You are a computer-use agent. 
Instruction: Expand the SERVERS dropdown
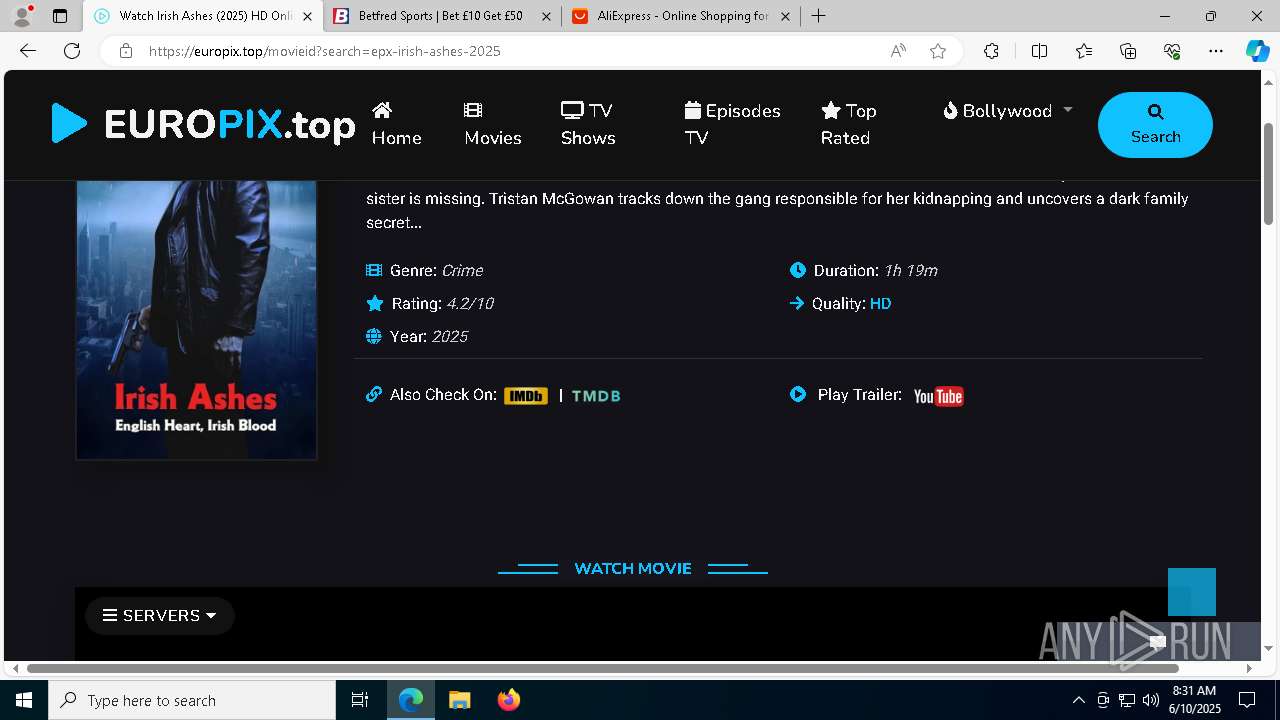tap(160, 616)
